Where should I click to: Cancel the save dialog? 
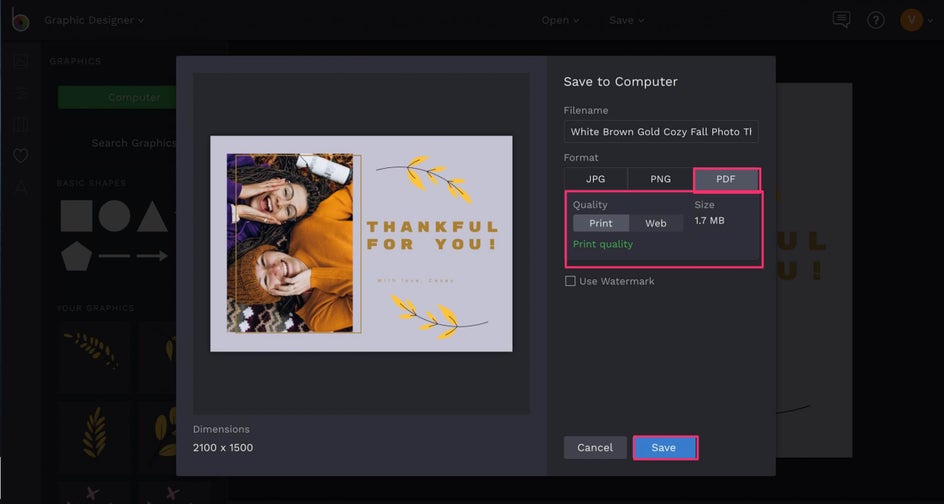click(595, 447)
